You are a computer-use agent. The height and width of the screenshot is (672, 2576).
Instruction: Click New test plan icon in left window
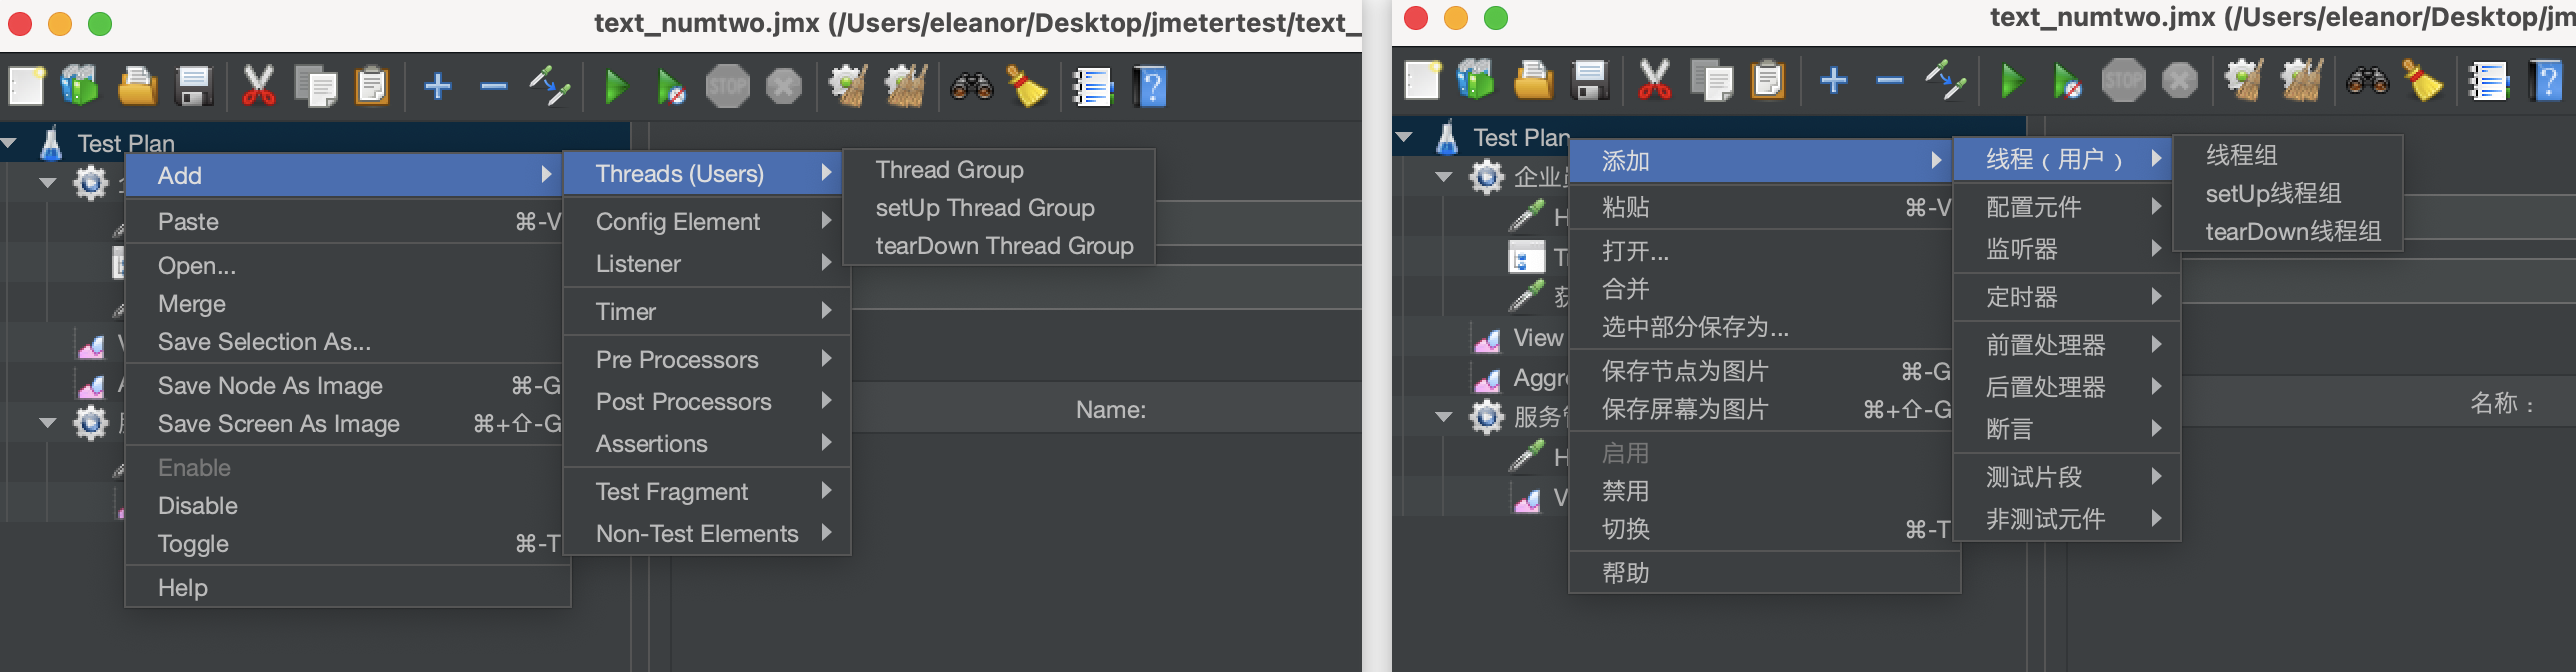pyautogui.click(x=27, y=86)
